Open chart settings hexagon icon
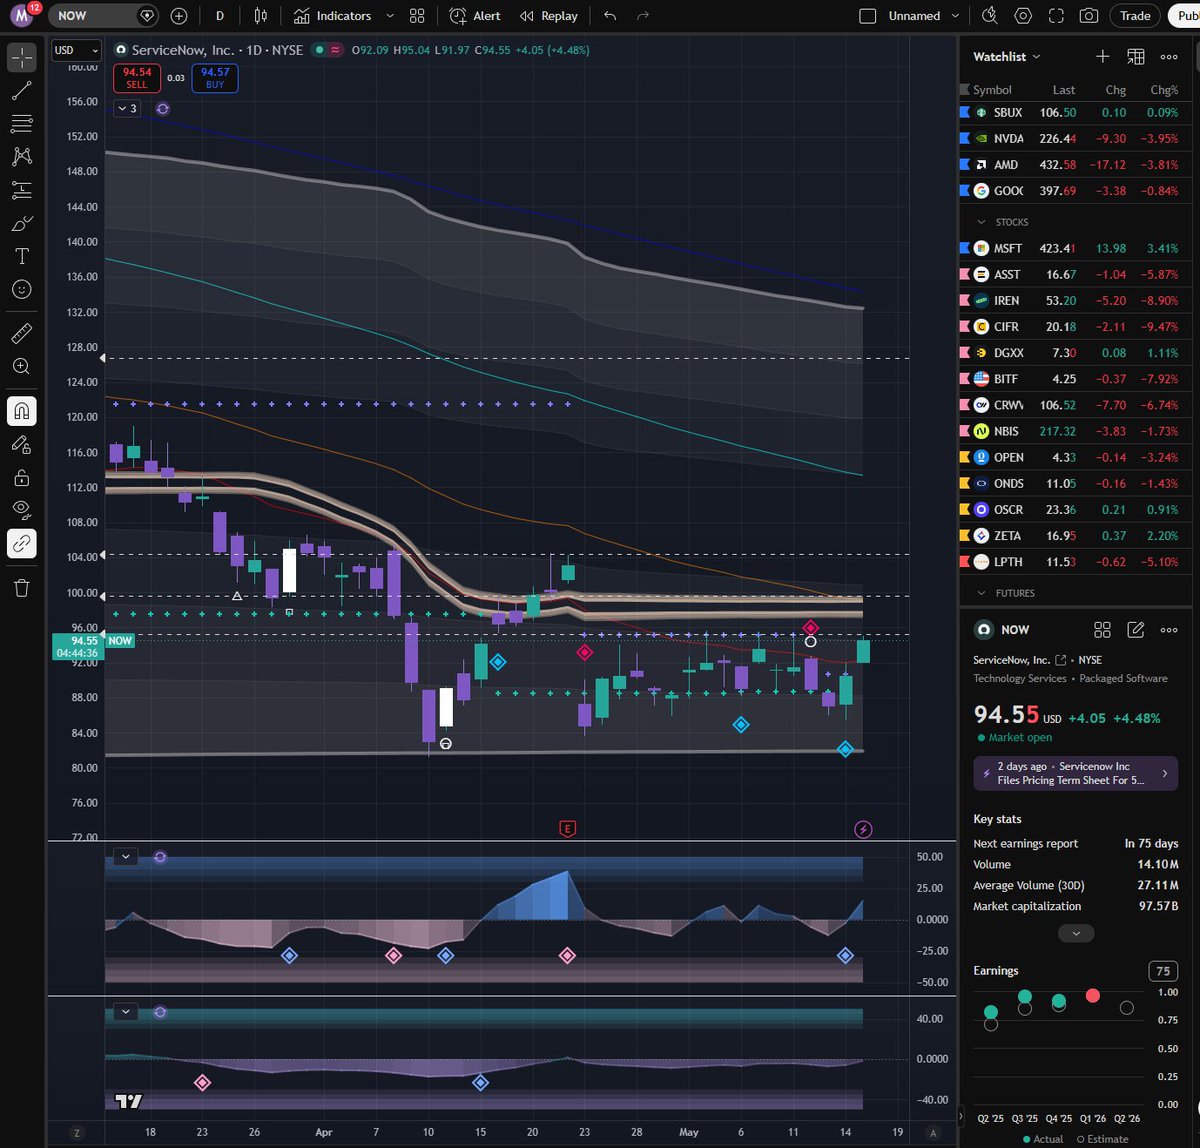The width and height of the screenshot is (1200, 1148). tap(1023, 16)
